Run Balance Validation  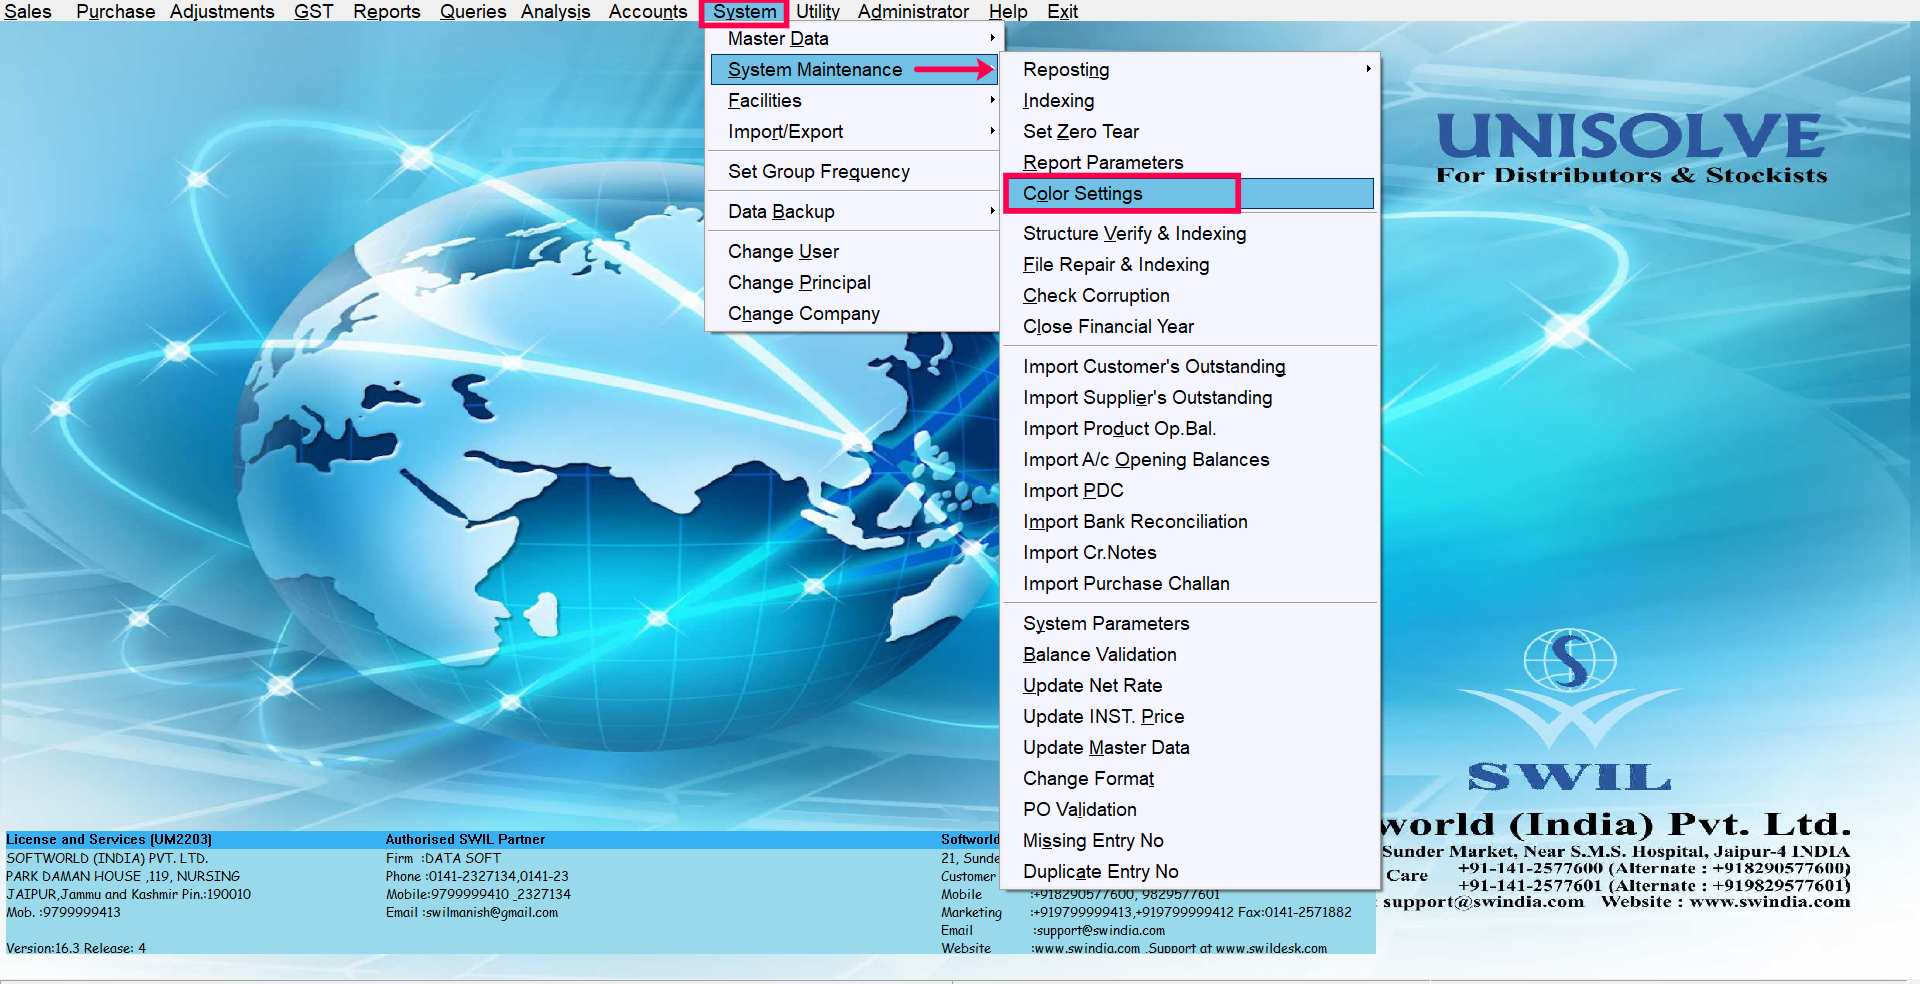click(1190, 655)
